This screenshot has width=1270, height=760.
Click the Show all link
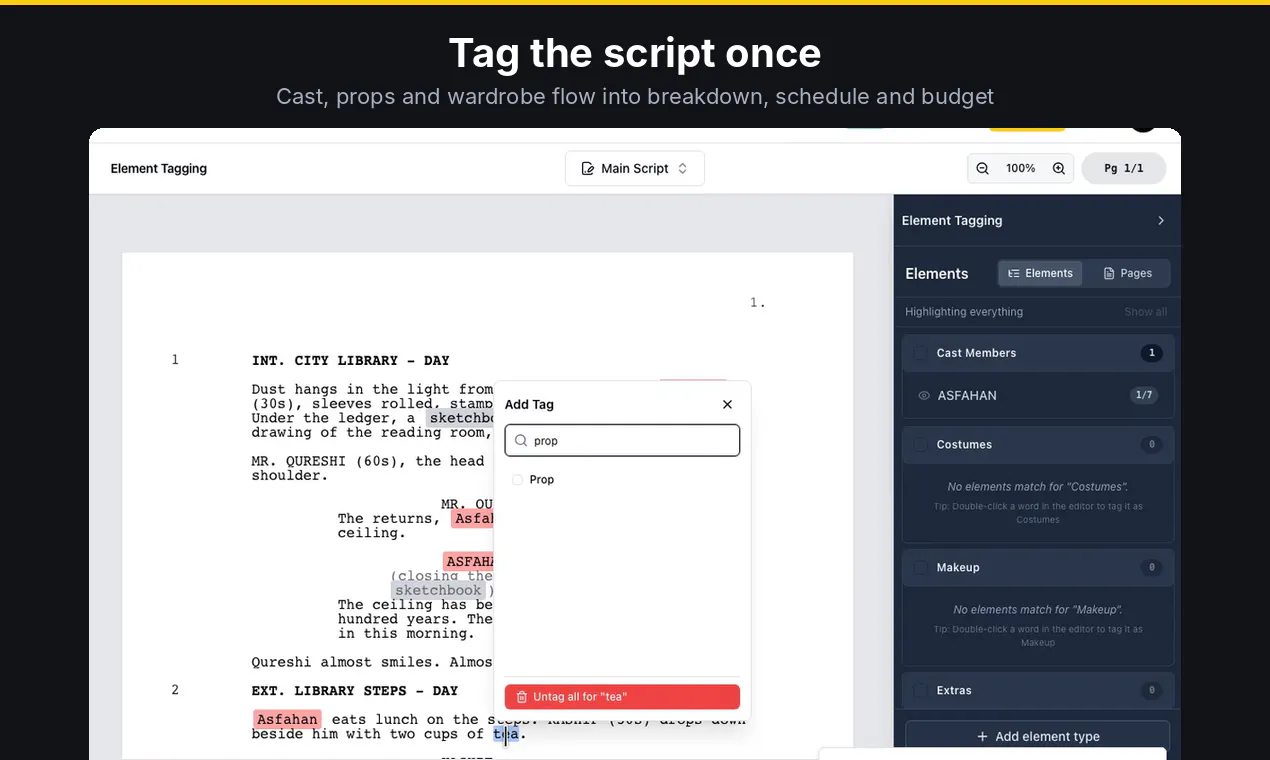coord(1145,312)
